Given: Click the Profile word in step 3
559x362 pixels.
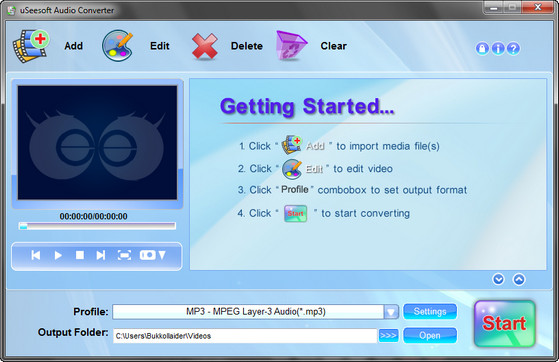Looking at the screenshot, I should click(x=295, y=189).
